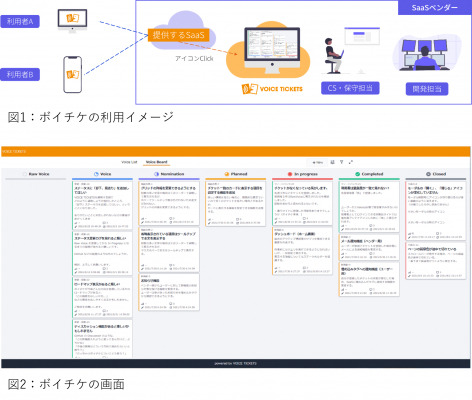This screenshot has width=472, height=400.
Task: Click the In progress red status icon
Action: (x=290, y=174)
